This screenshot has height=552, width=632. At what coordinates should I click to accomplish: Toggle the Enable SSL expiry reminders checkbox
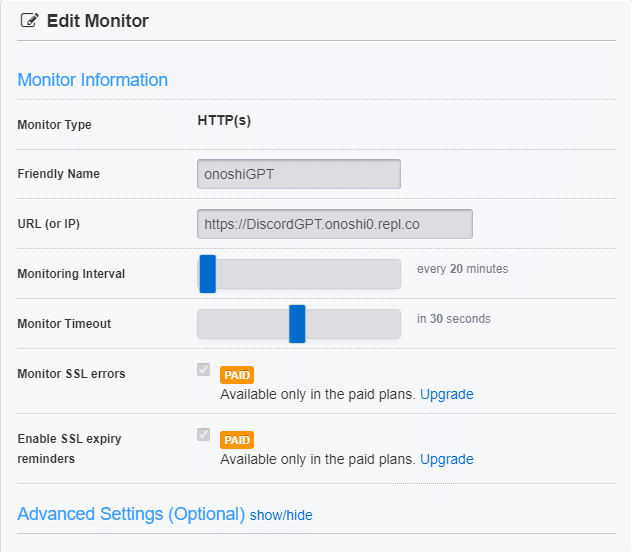coord(204,435)
